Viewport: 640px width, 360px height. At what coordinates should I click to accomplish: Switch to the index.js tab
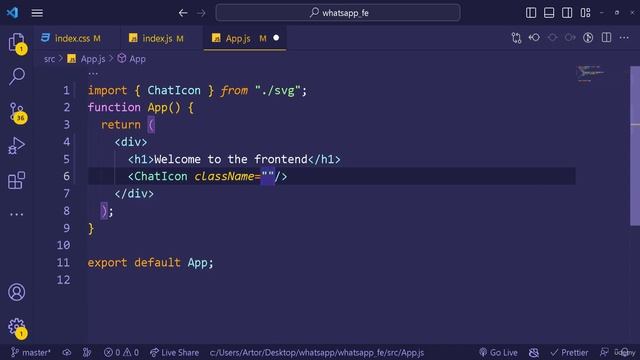162,38
